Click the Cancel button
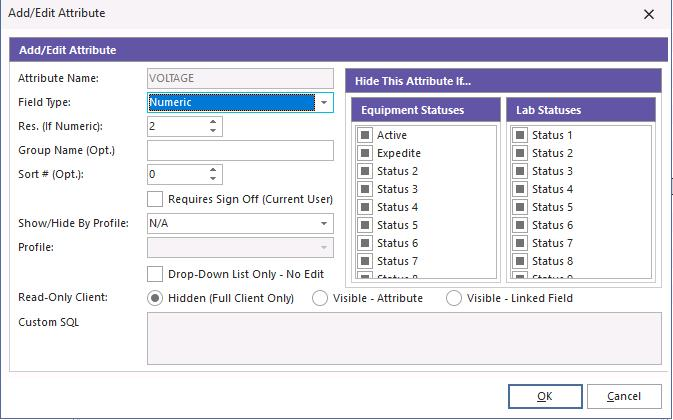This screenshot has height=420, width=673. point(624,396)
